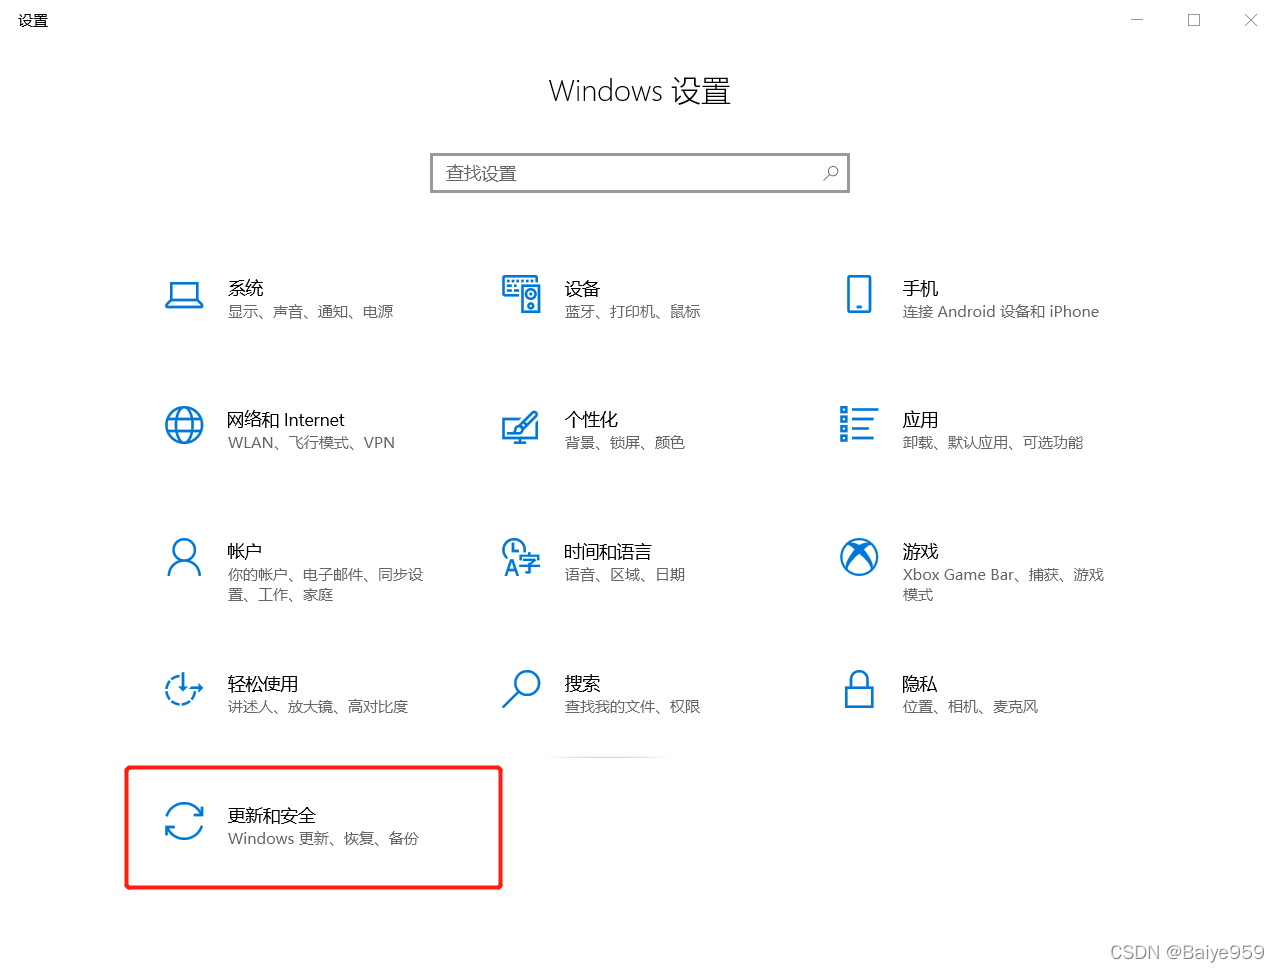The width and height of the screenshot is (1280, 972).
Task: Maximize the 设置 window
Action: point(1194,20)
